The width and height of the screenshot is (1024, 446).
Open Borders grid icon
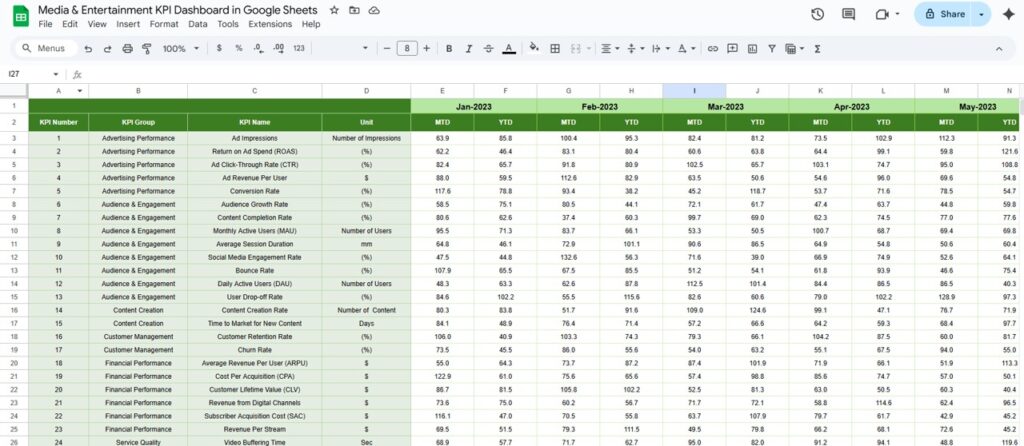coord(555,48)
